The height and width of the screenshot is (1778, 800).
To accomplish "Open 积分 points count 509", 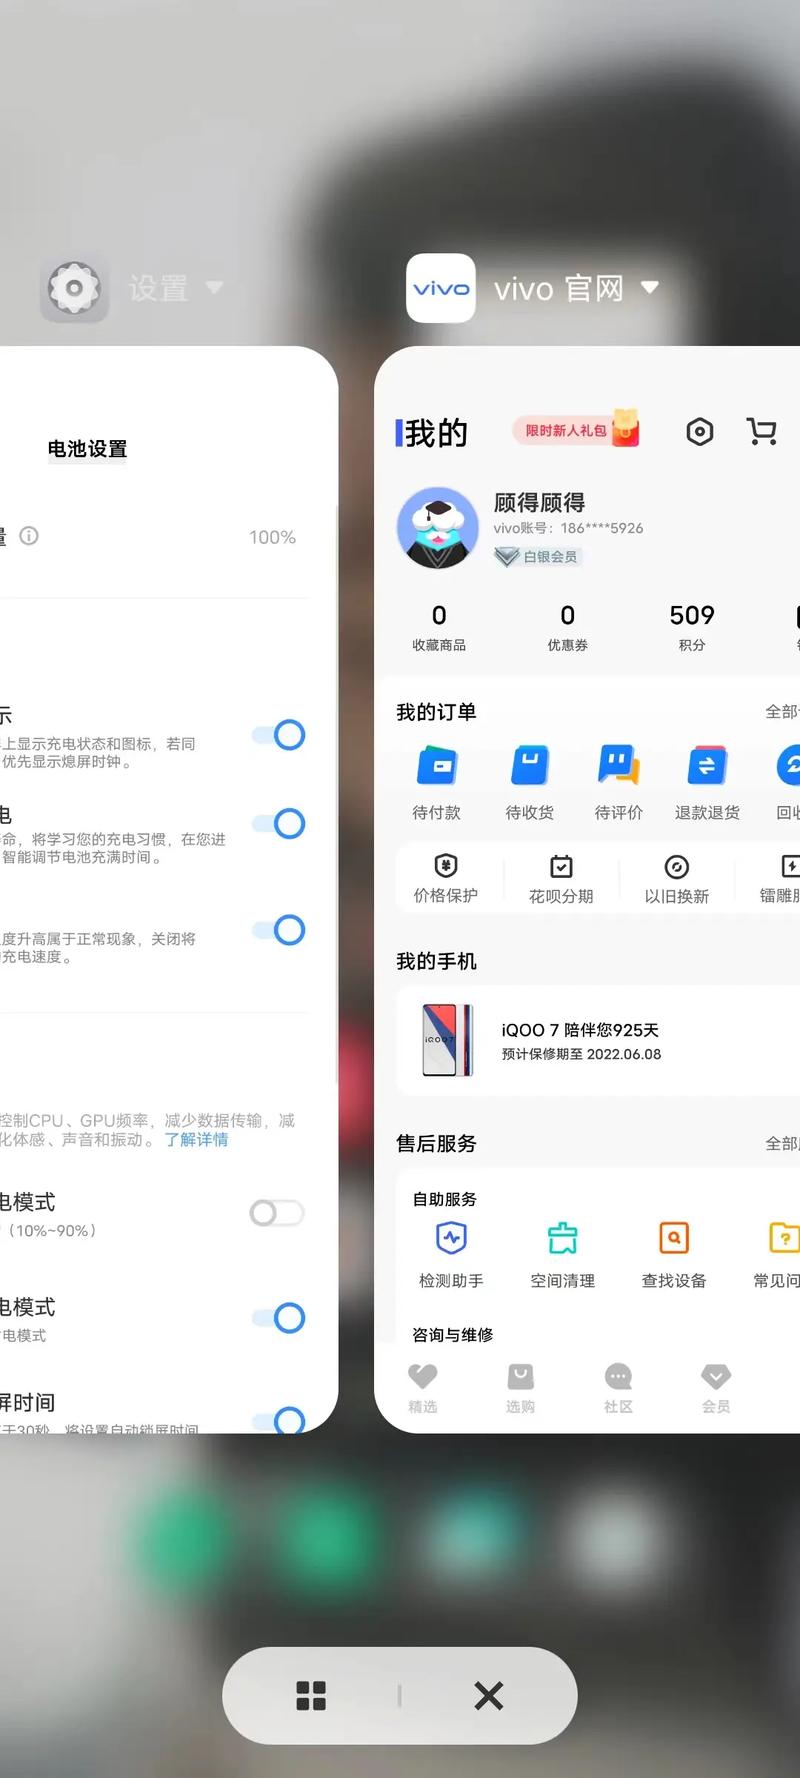I will pyautogui.click(x=692, y=628).
